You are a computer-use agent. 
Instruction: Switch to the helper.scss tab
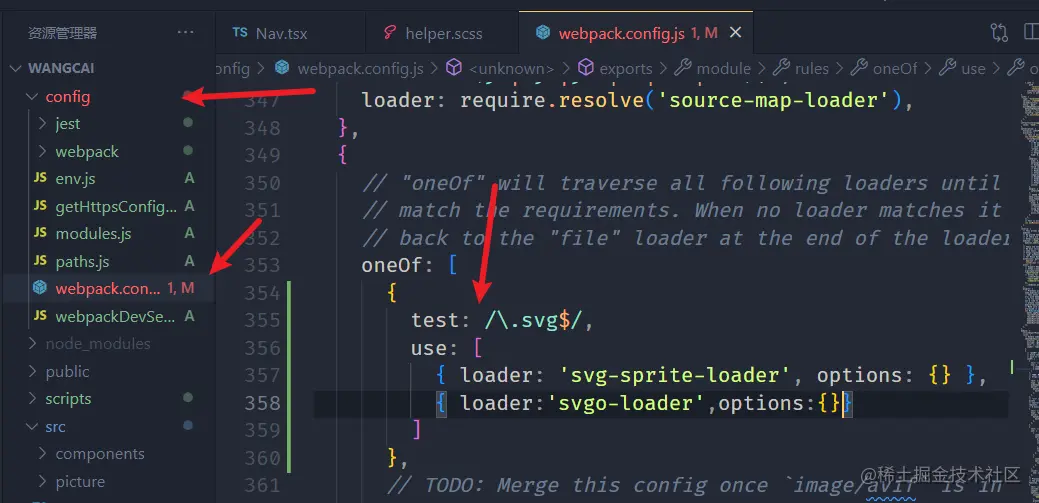click(x=442, y=33)
